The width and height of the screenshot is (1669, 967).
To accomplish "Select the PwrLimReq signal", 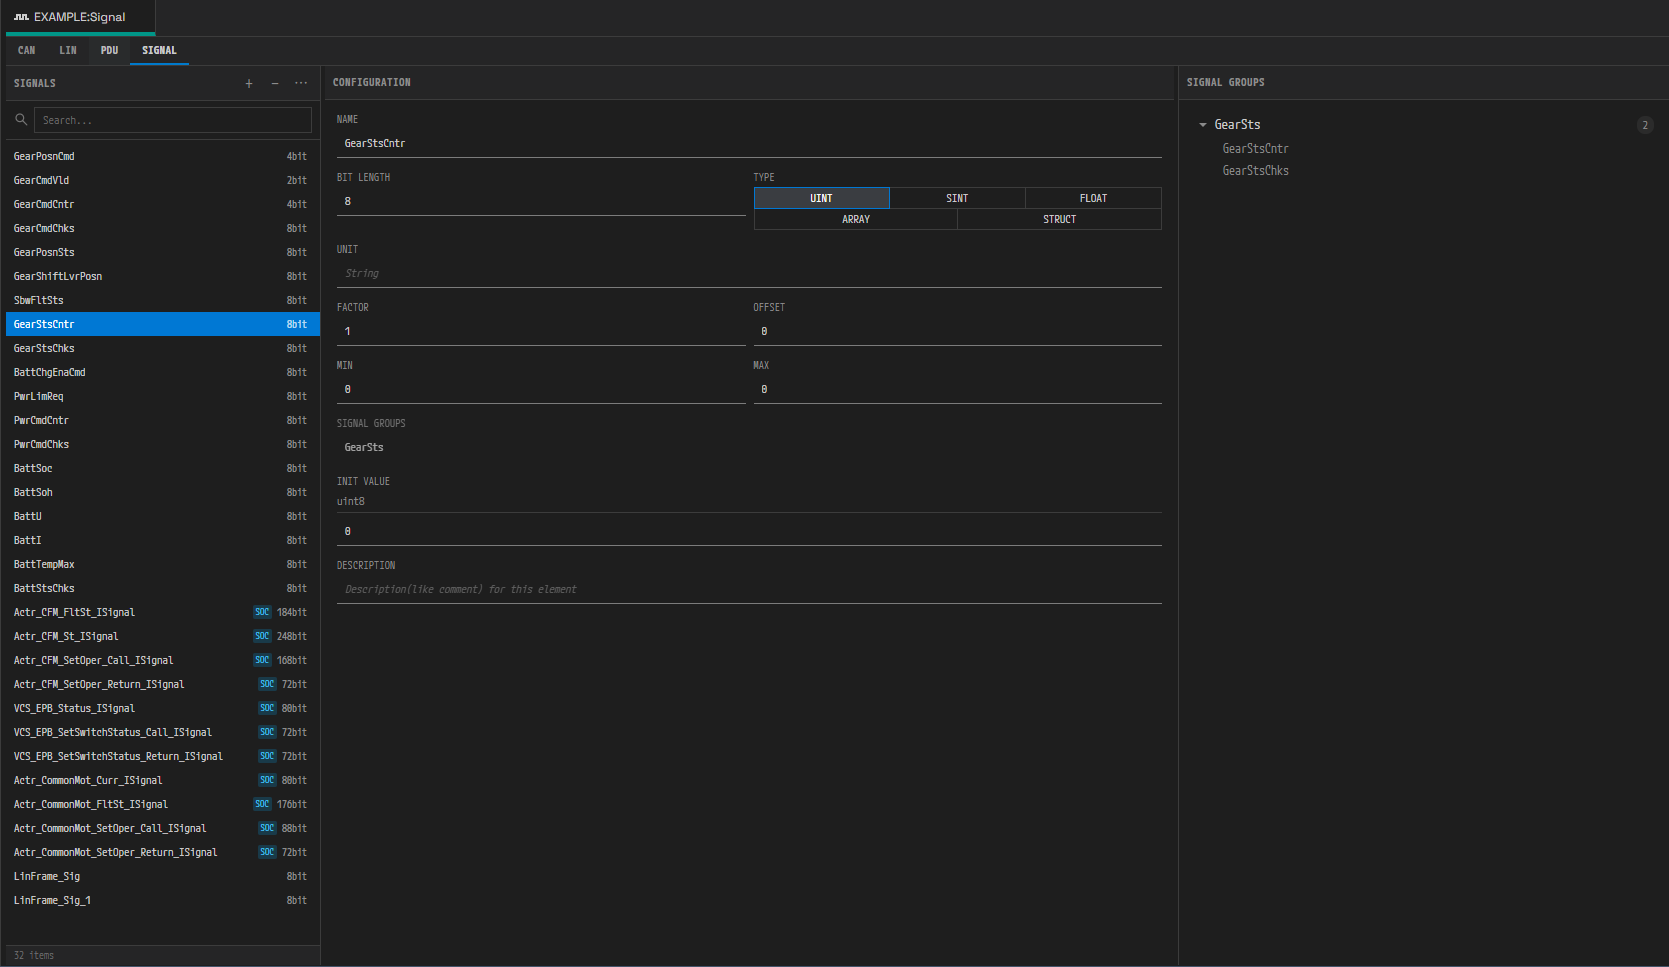I will tap(163, 396).
